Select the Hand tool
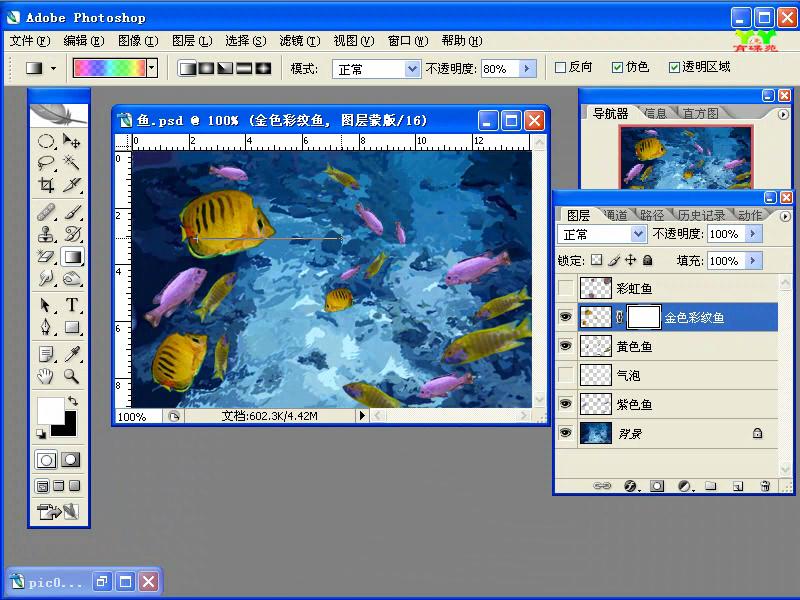This screenshot has width=800, height=600. [46, 376]
